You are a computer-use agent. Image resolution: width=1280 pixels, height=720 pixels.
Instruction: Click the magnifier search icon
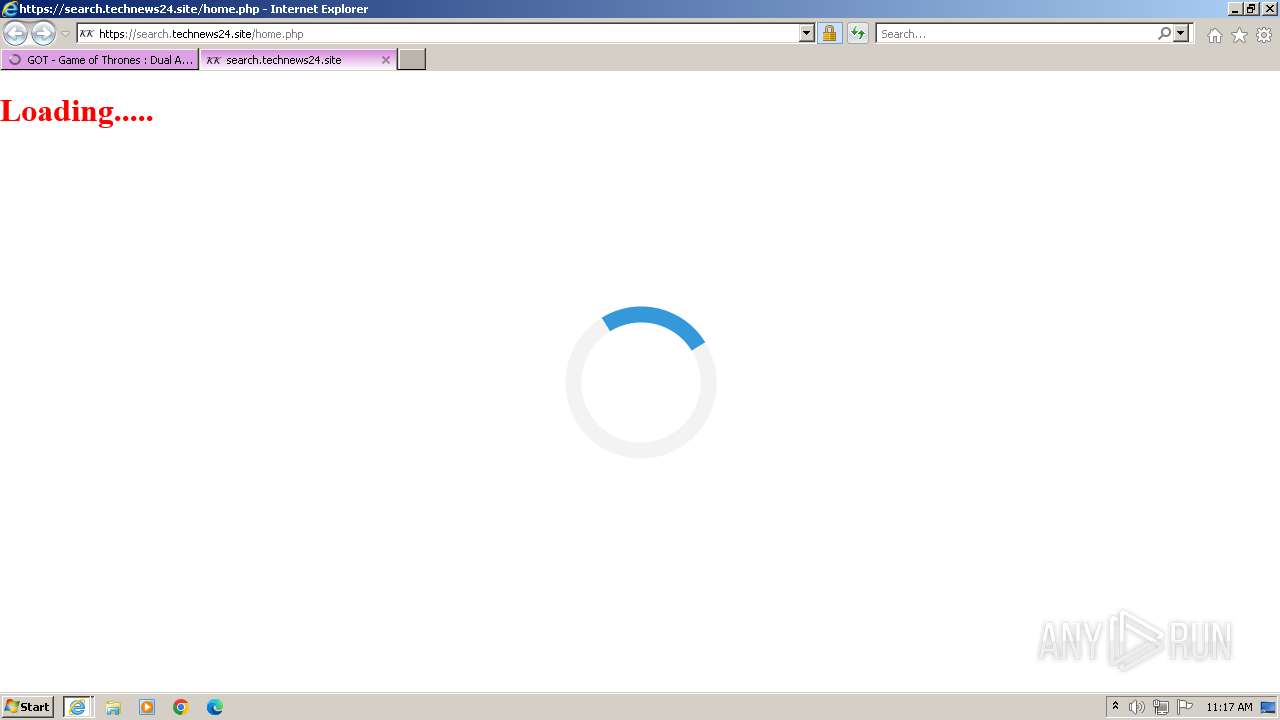(1164, 34)
